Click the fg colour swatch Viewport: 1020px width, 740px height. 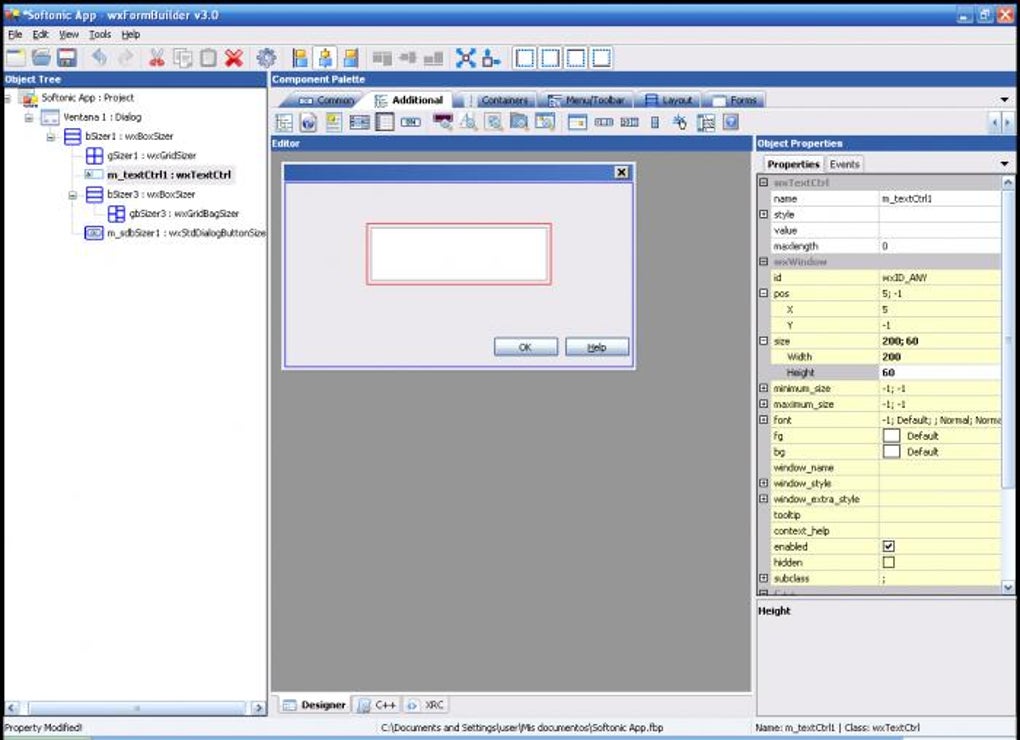[x=891, y=436]
